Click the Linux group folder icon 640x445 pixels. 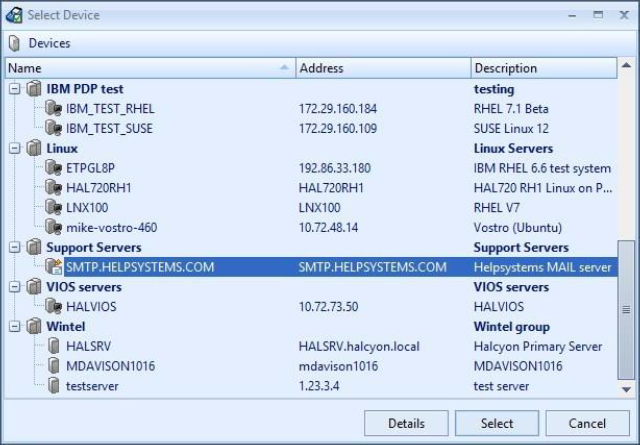click(34, 148)
